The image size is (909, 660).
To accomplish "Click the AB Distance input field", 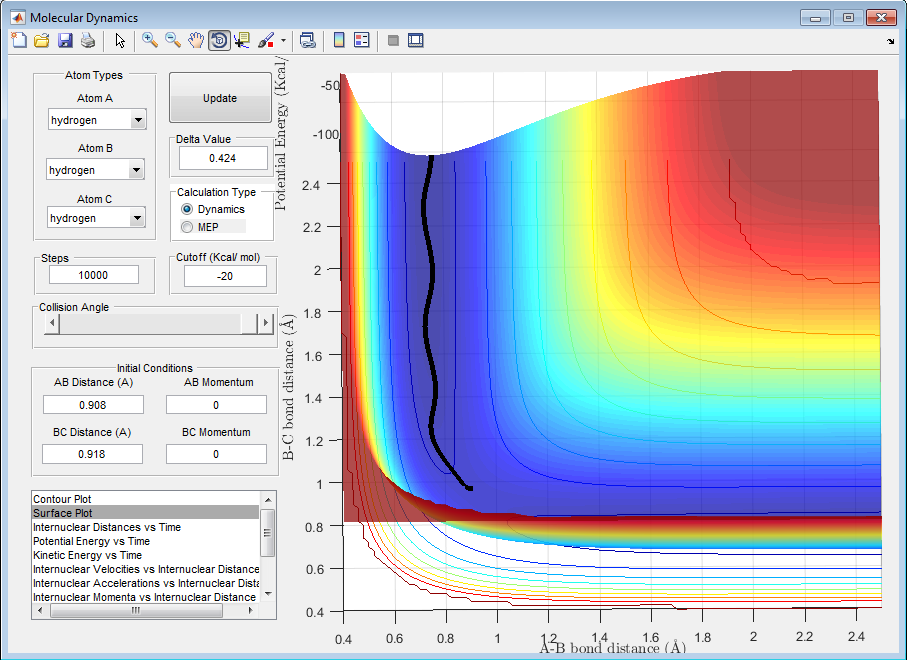I will click(x=93, y=405).
